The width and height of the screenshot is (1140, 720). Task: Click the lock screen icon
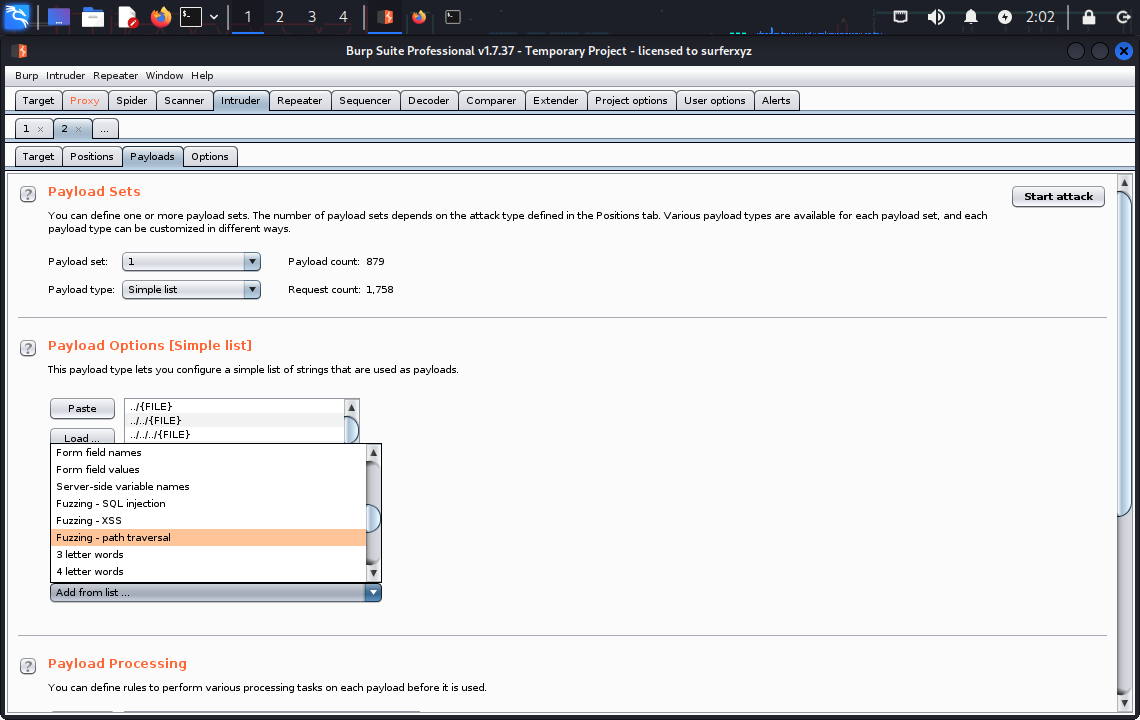coord(1088,17)
